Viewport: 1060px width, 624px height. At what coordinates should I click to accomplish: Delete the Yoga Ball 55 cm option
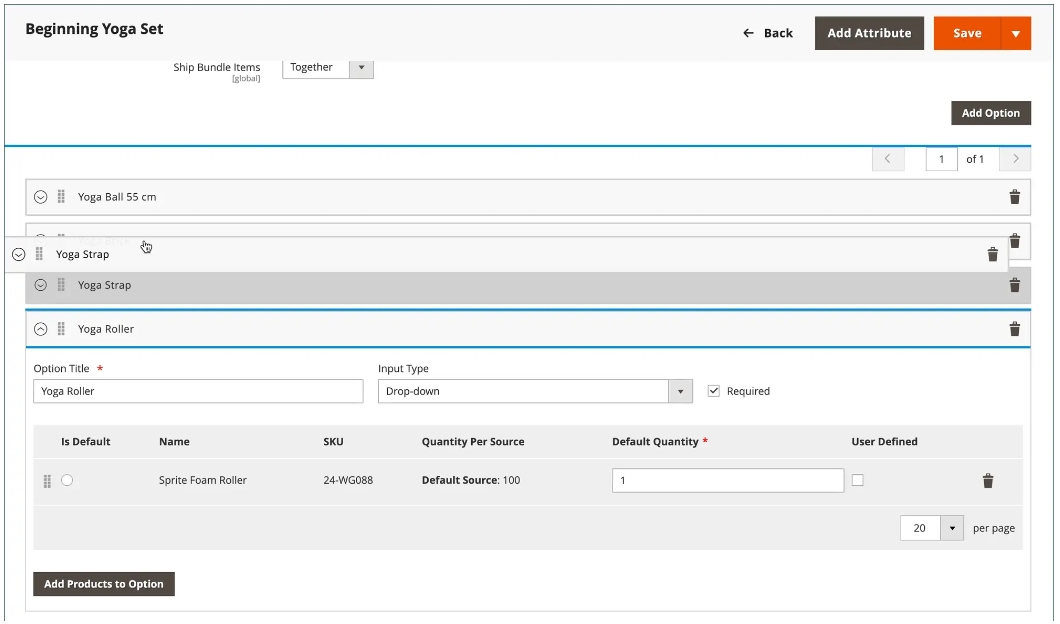[1015, 197]
